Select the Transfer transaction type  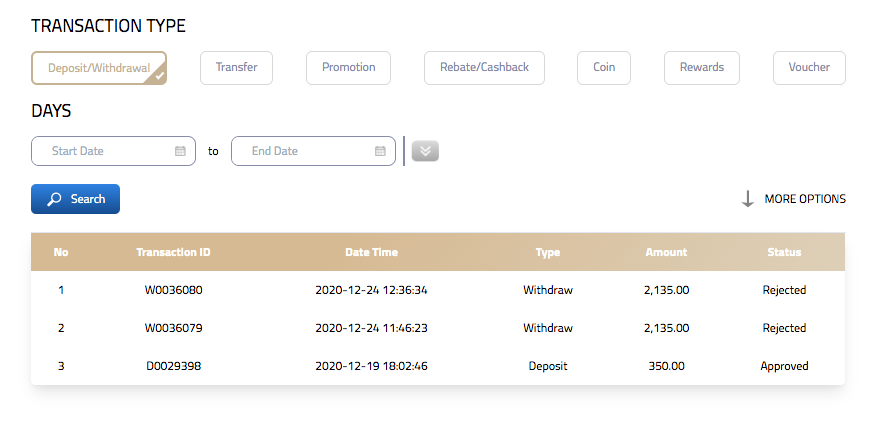click(x=236, y=67)
